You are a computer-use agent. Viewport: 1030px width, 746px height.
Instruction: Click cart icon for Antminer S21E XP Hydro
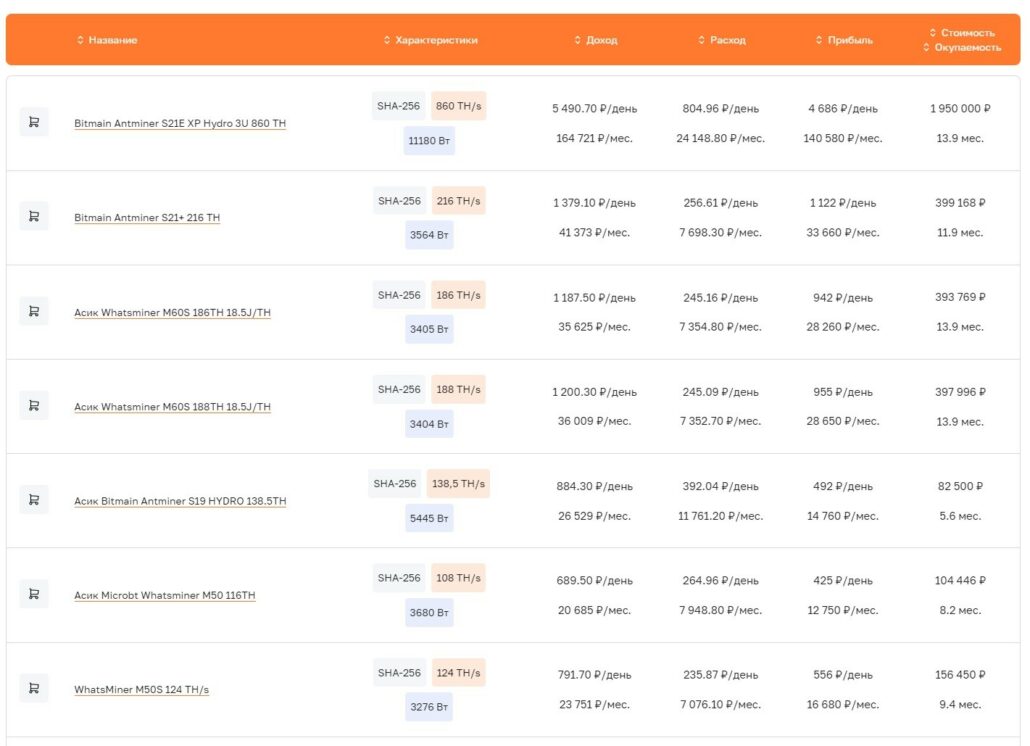pyautogui.click(x=34, y=122)
